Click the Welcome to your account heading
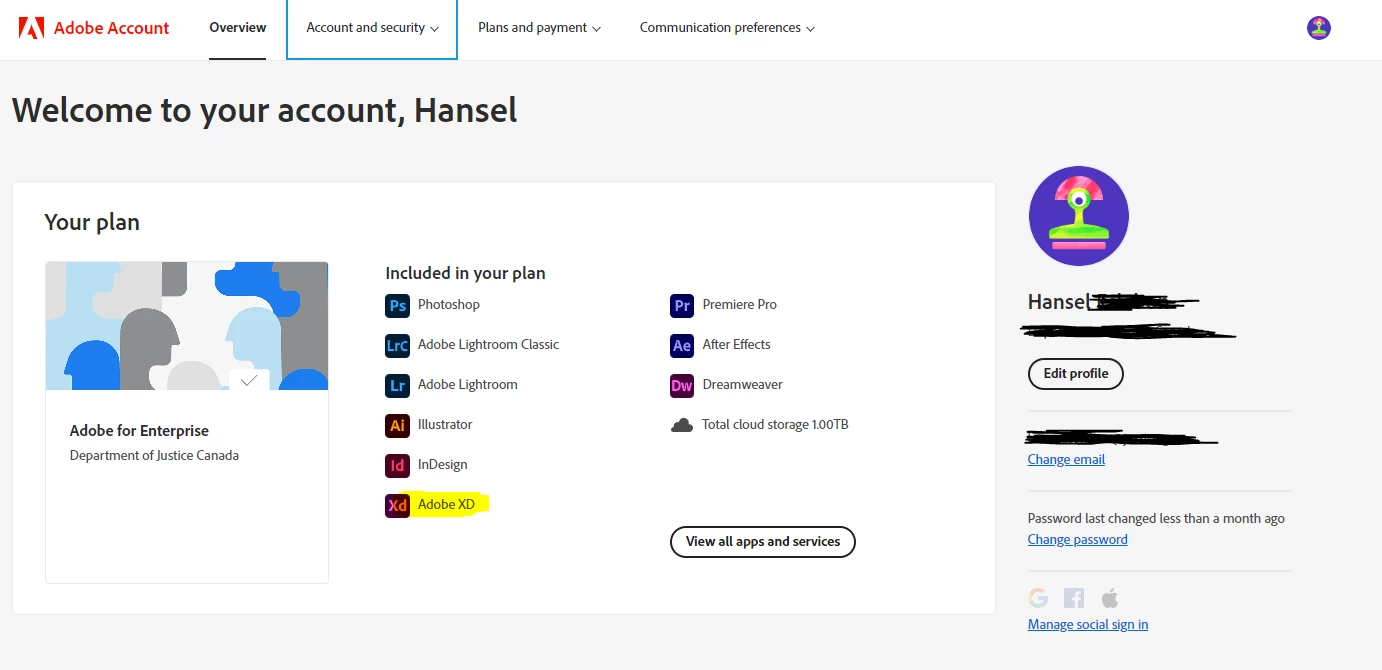This screenshot has width=1382, height=670. click(x=265, y=110)
